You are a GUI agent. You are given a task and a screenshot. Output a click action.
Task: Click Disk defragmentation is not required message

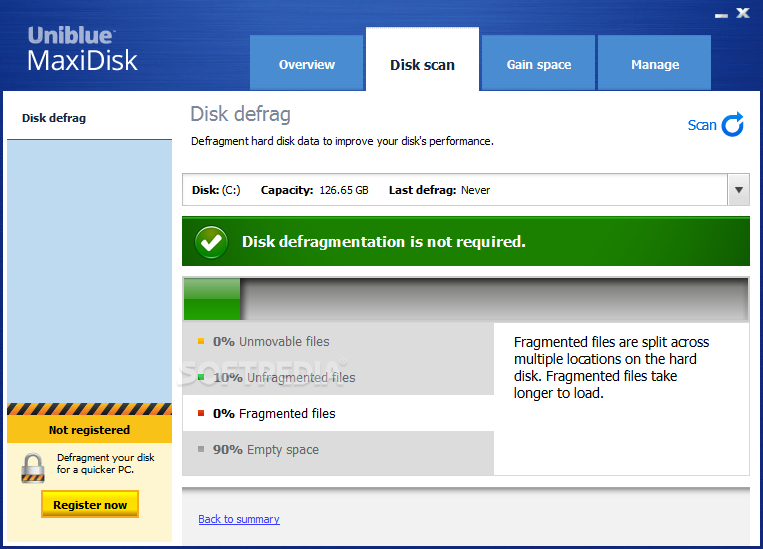pos(384,242)
